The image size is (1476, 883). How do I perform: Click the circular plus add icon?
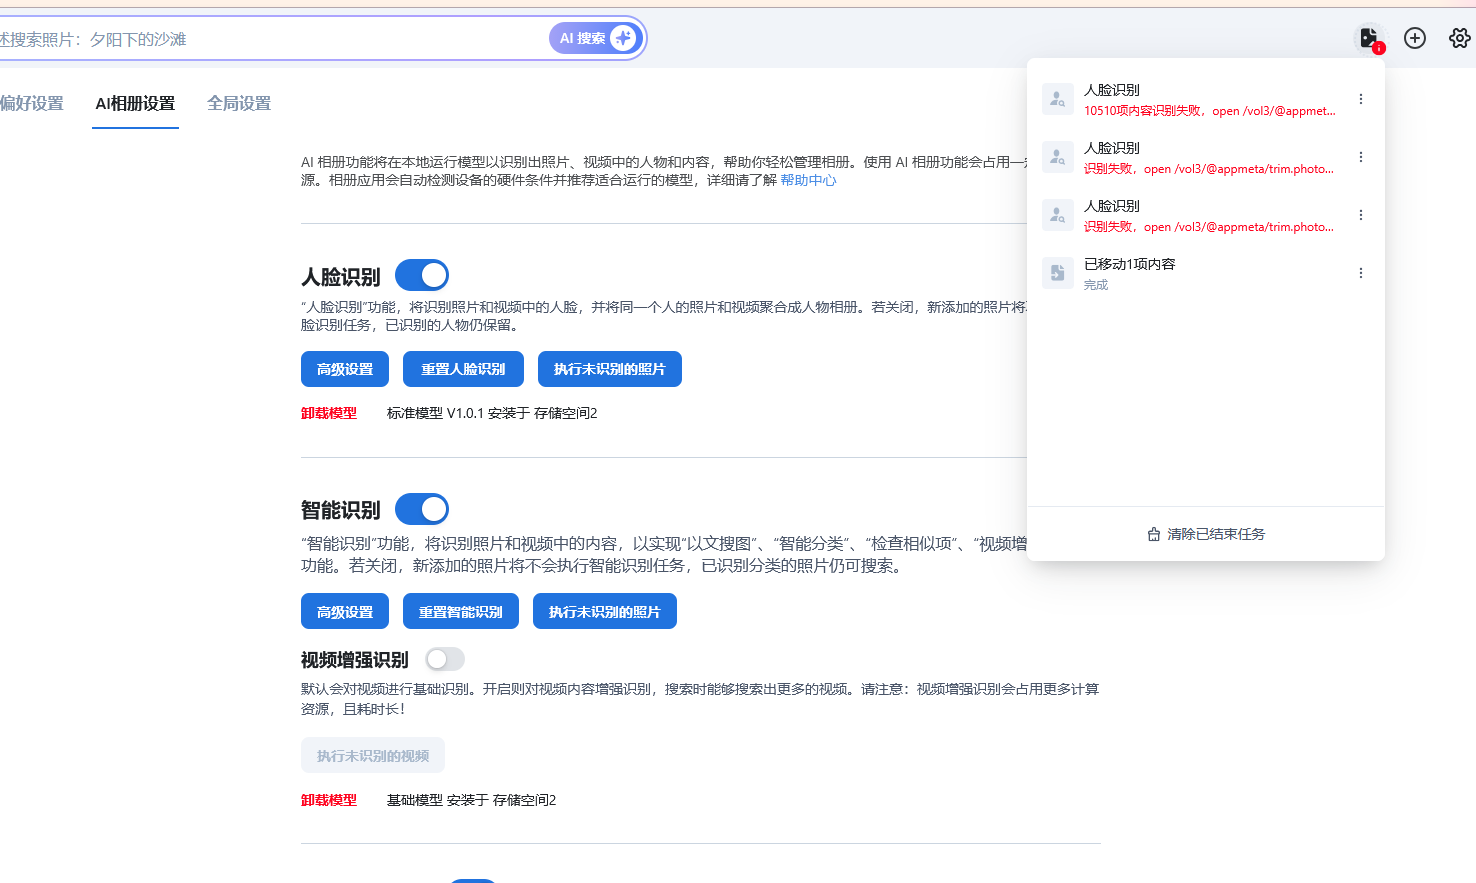pyautogui.click(x=1415, y=37)
